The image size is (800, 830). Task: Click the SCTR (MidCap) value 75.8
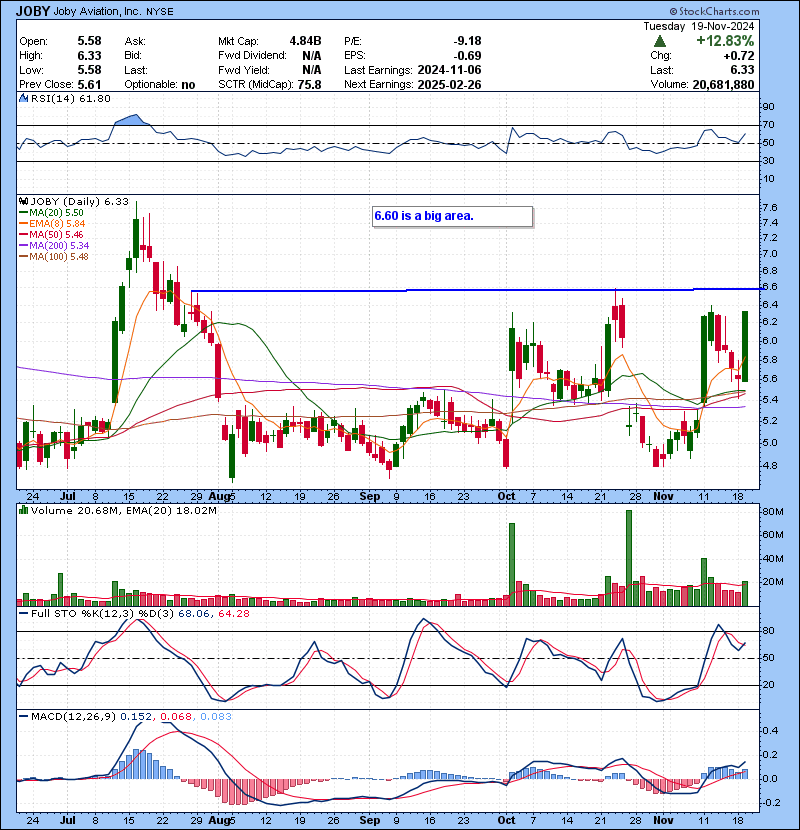click(x=310, y=84)
